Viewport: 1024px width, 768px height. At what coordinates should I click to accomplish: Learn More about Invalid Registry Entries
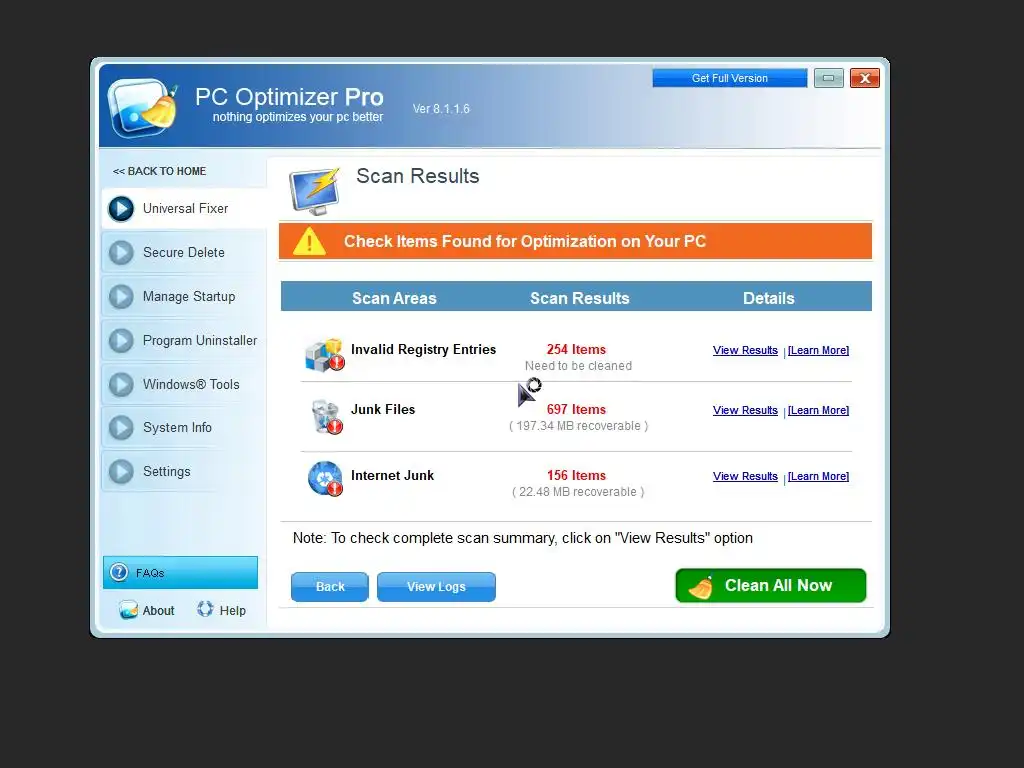[818, 350]
